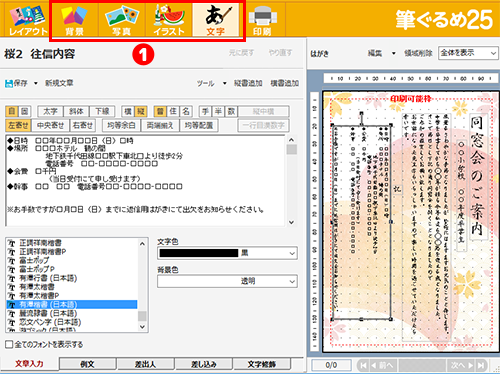Click やり直す redo
This screenshot has width=500, height=374.
280,53
